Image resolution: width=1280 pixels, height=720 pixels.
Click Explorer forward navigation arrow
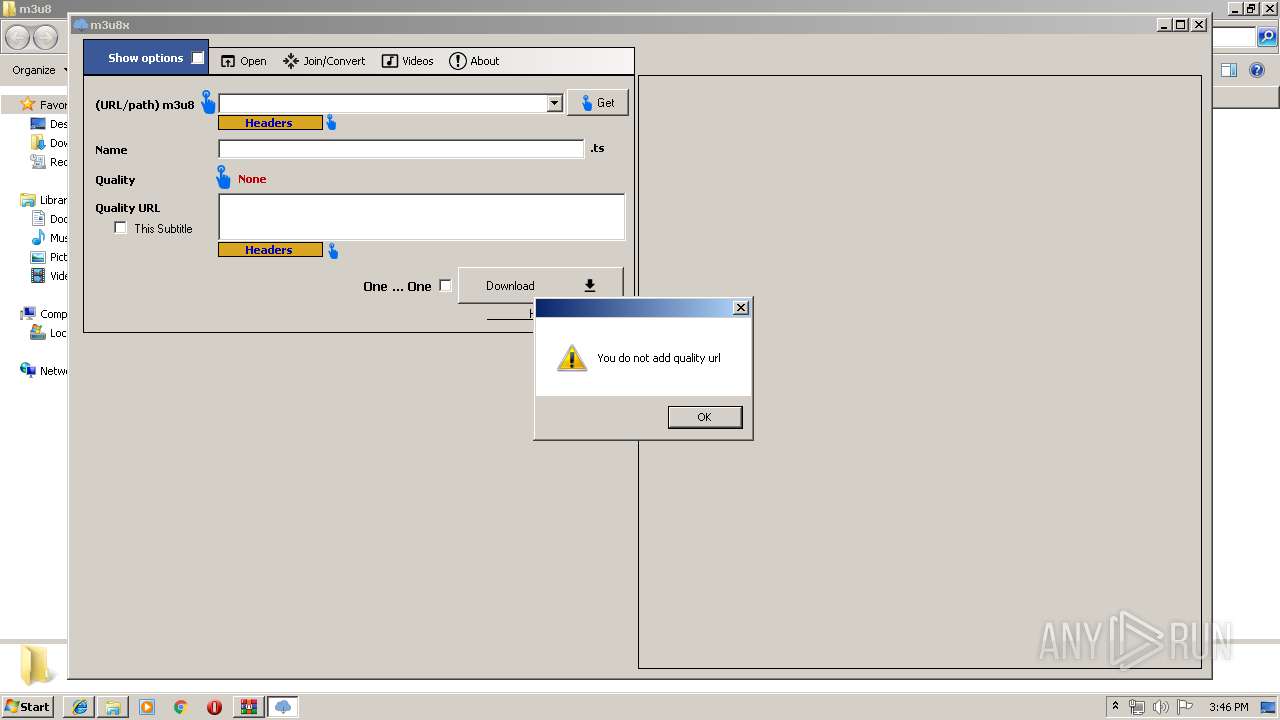pos(46,38)
